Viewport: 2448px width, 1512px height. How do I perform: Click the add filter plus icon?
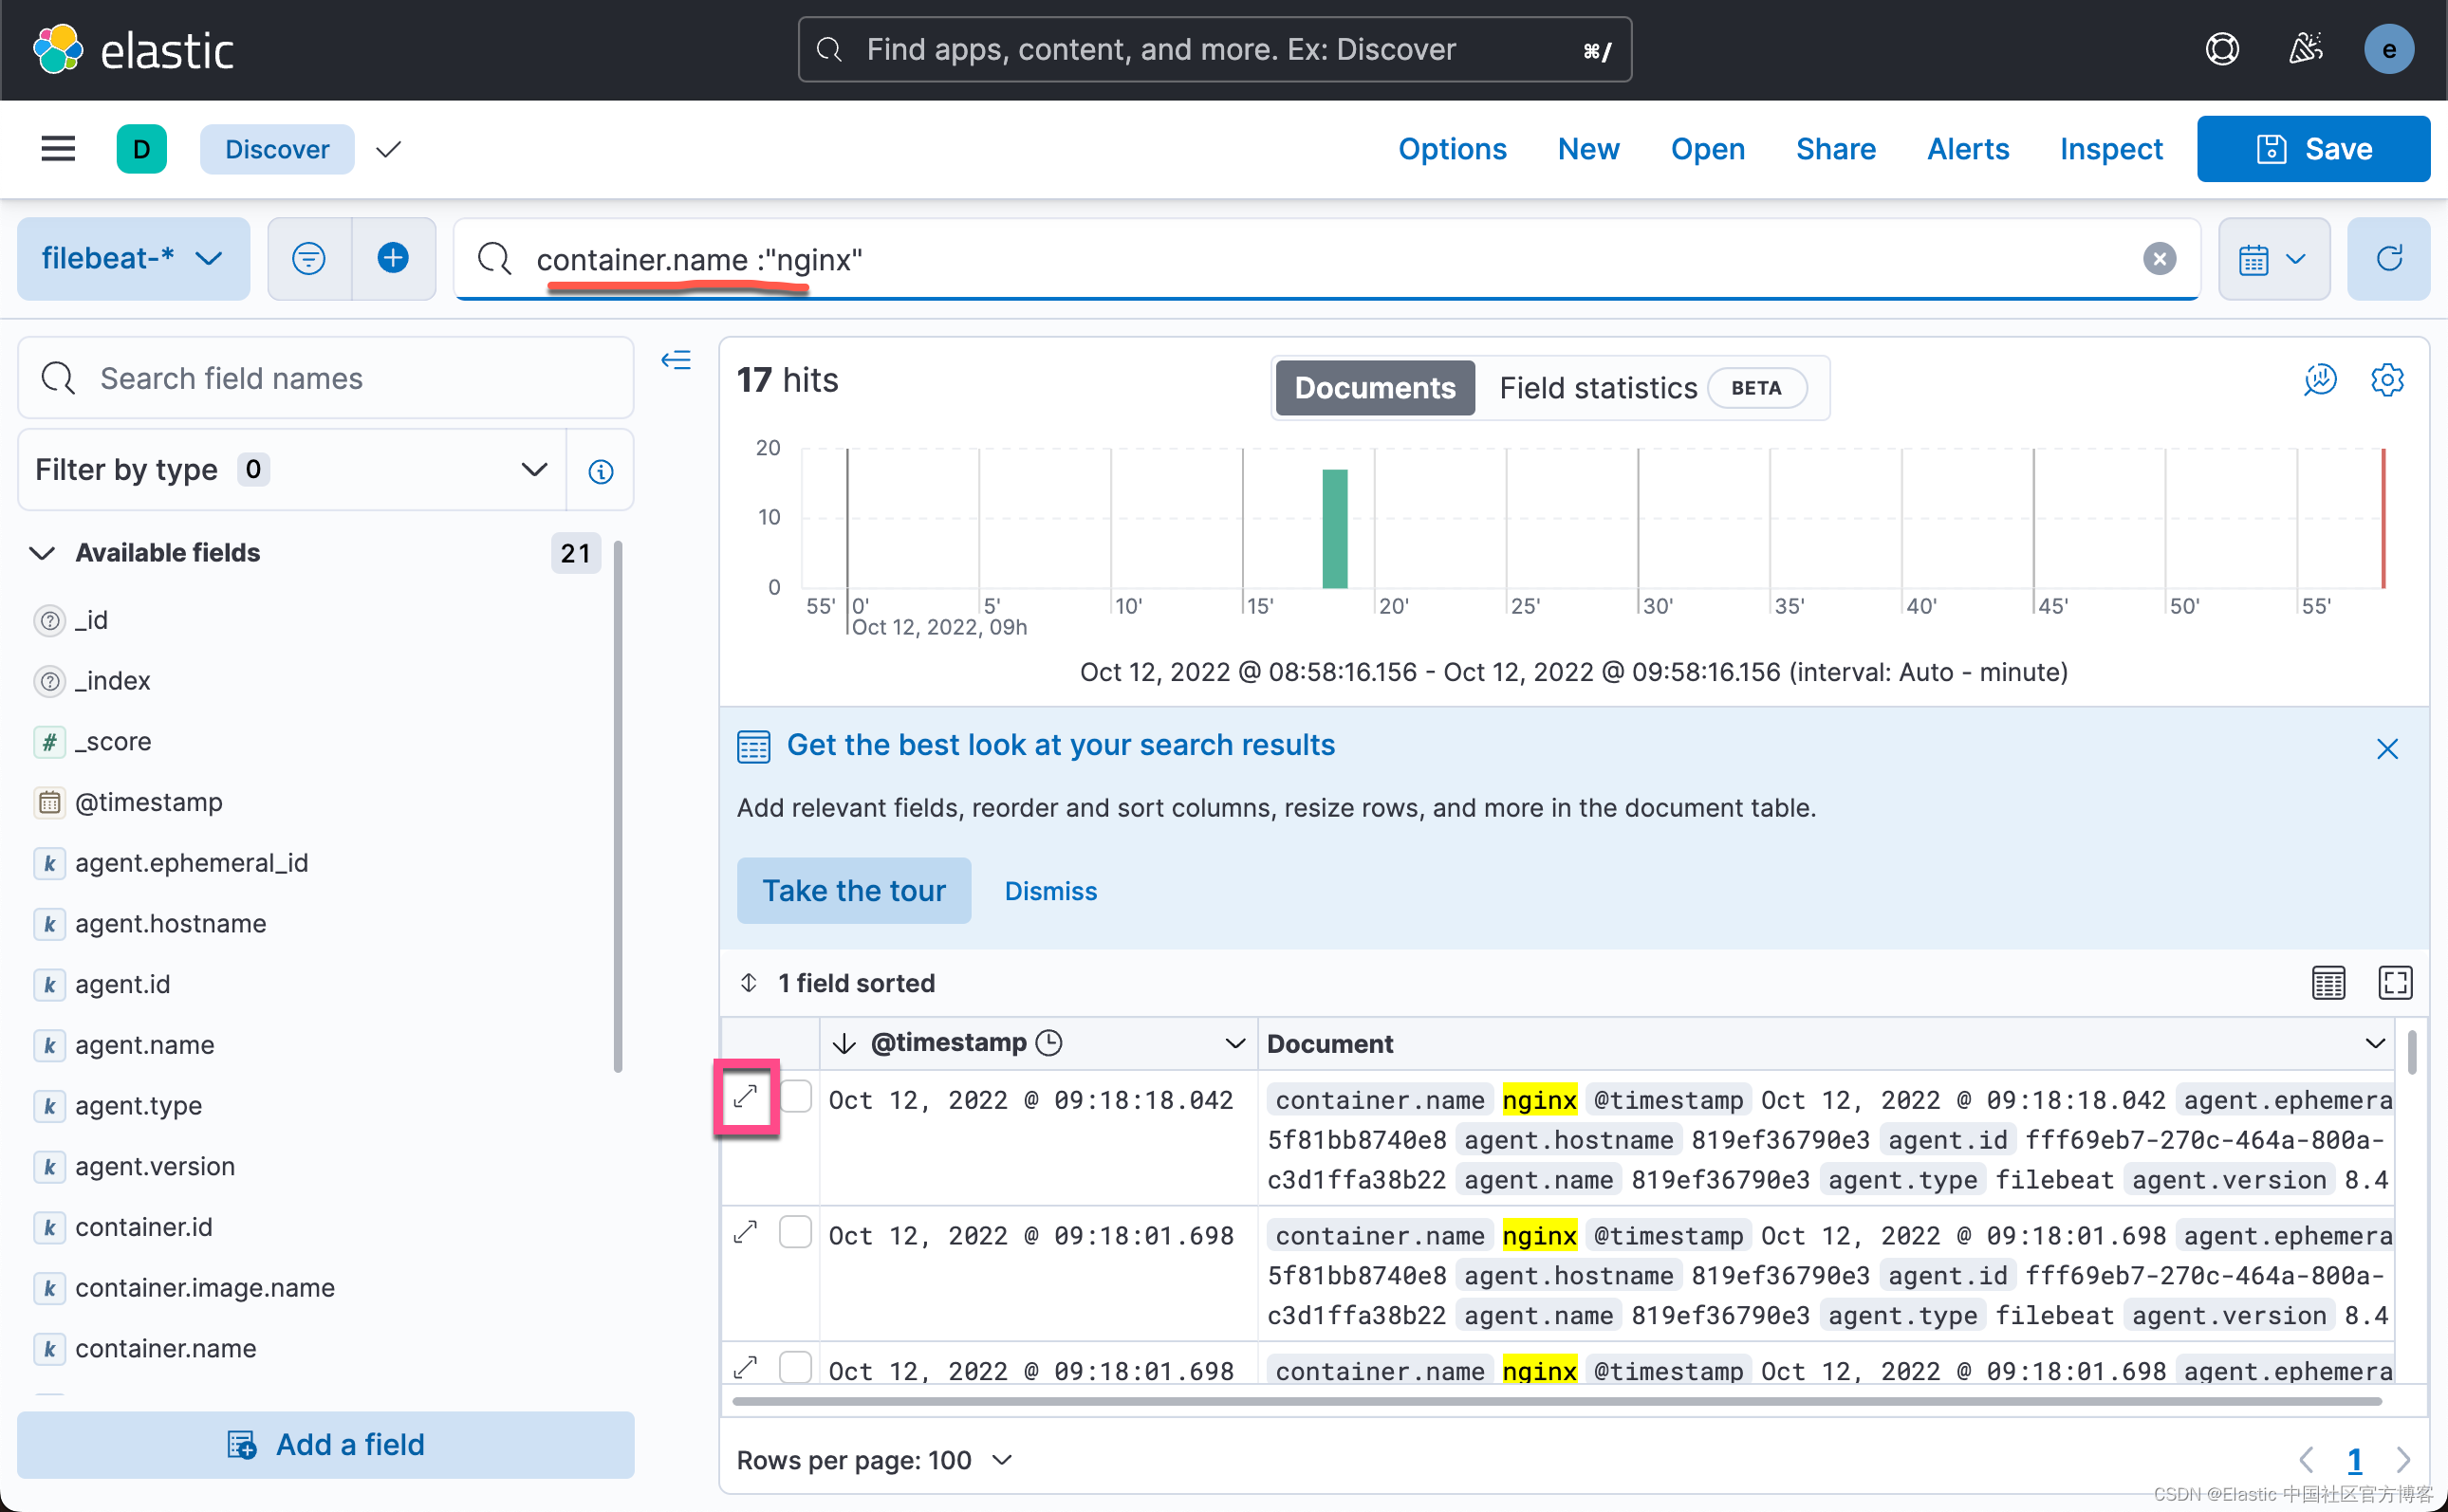click(393, 258)
